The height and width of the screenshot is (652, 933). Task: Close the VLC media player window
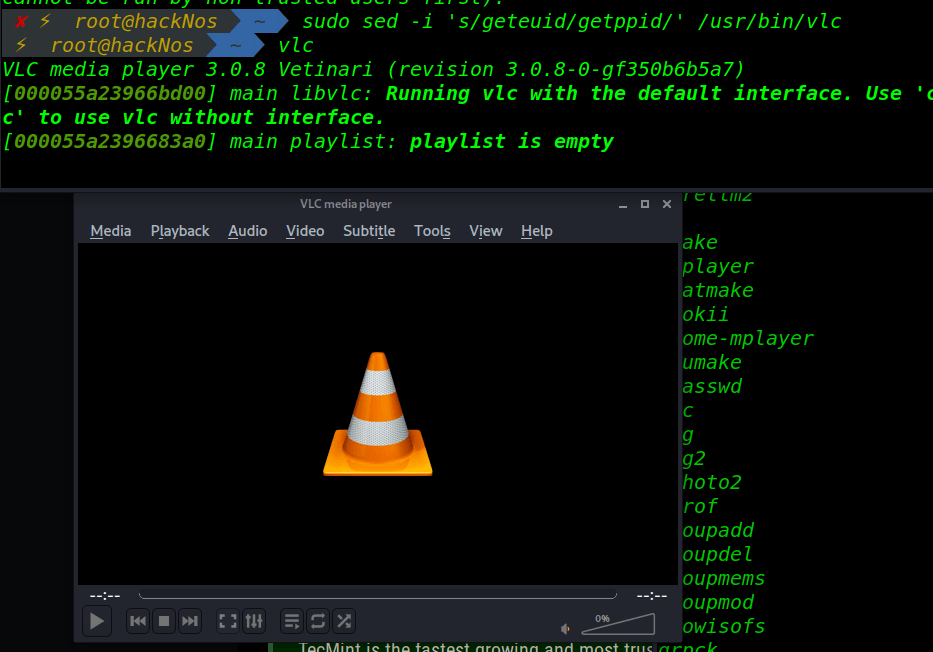pyautogui.click(x=667, y=204)
